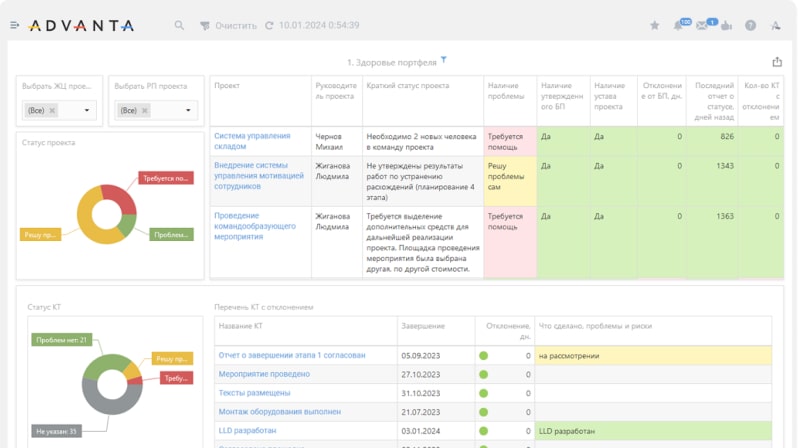Image resolution: width=800 pixels, height=448 pixels.
Task: Open the help question mark icon
Action: tap(750, 25)
